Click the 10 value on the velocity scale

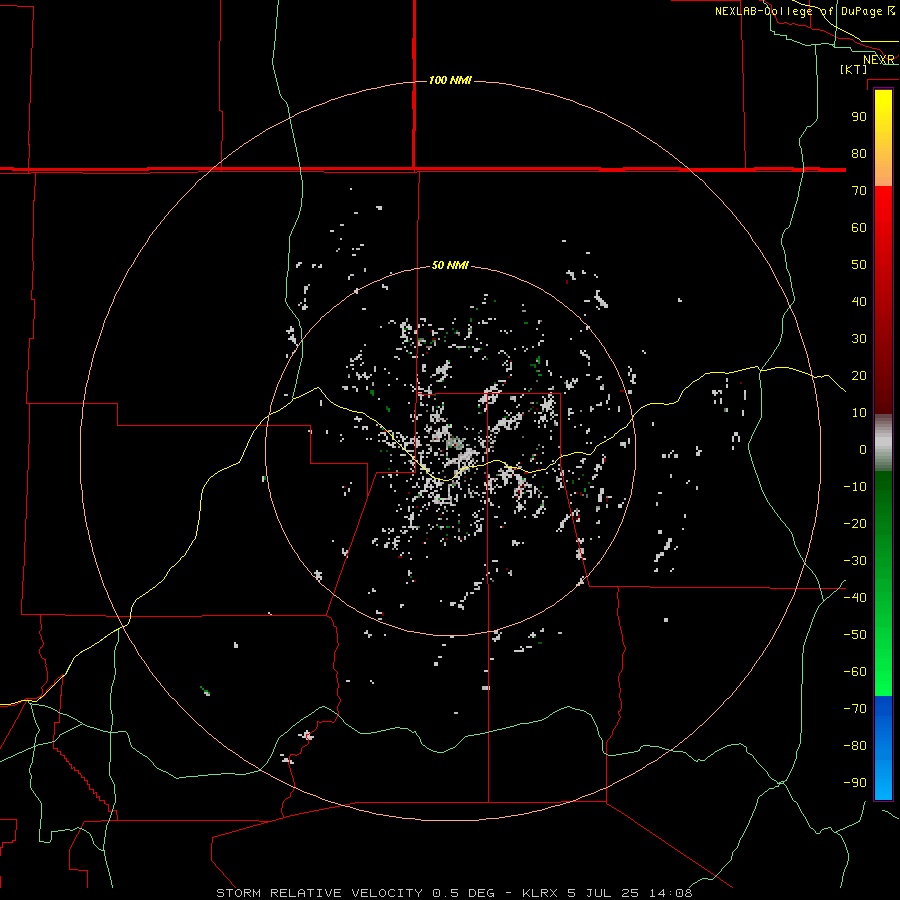coord(859,413)
